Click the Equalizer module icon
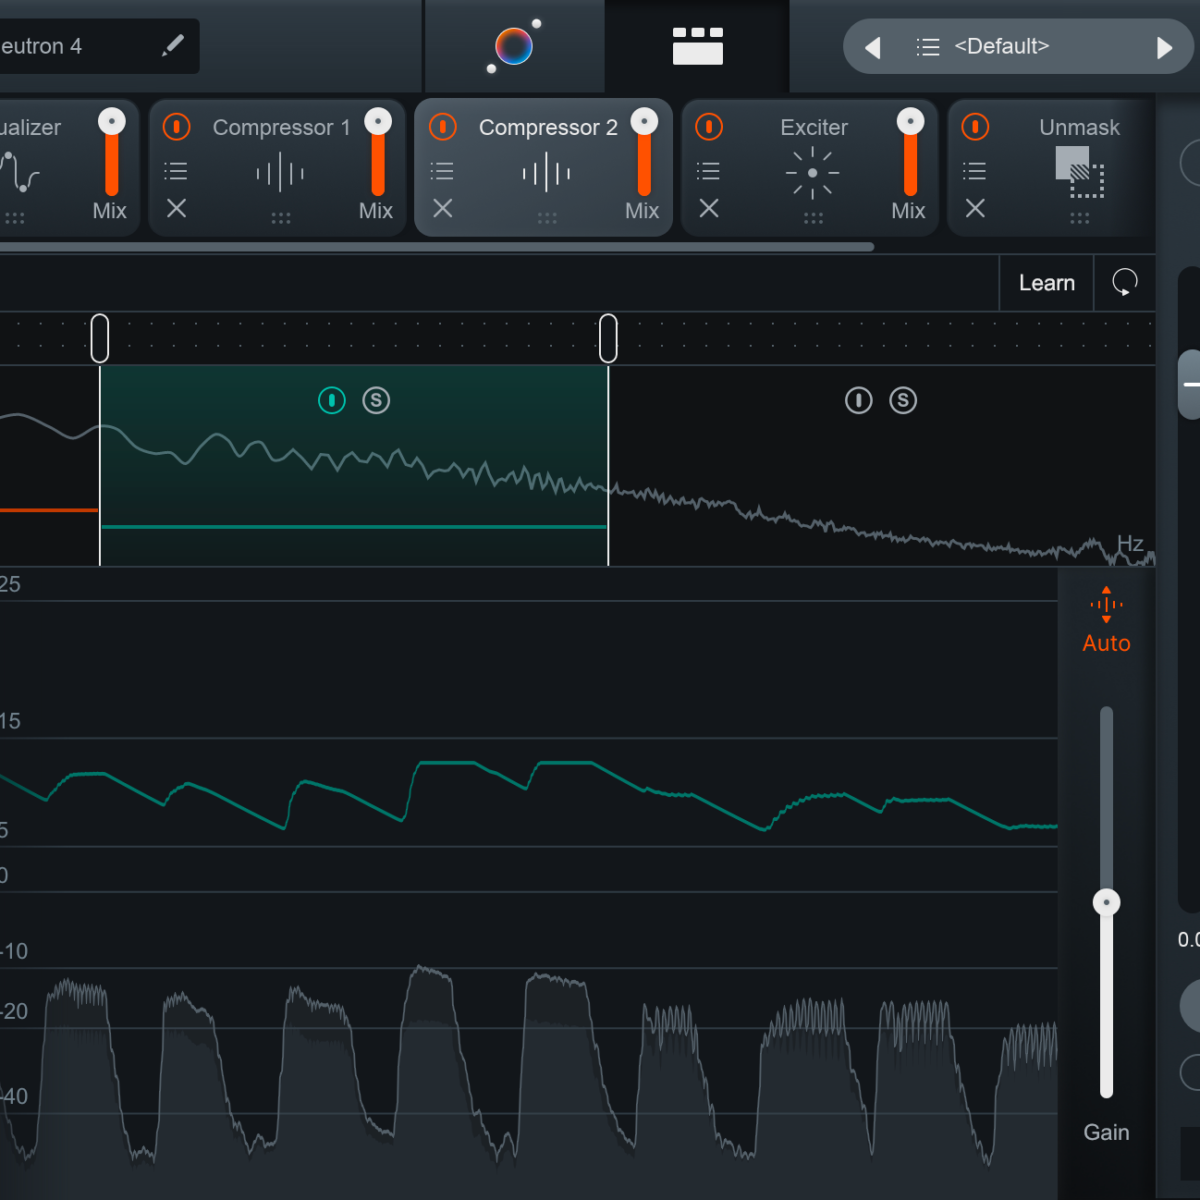This screenshot has width=1200, height=1200. pos(20,172)
